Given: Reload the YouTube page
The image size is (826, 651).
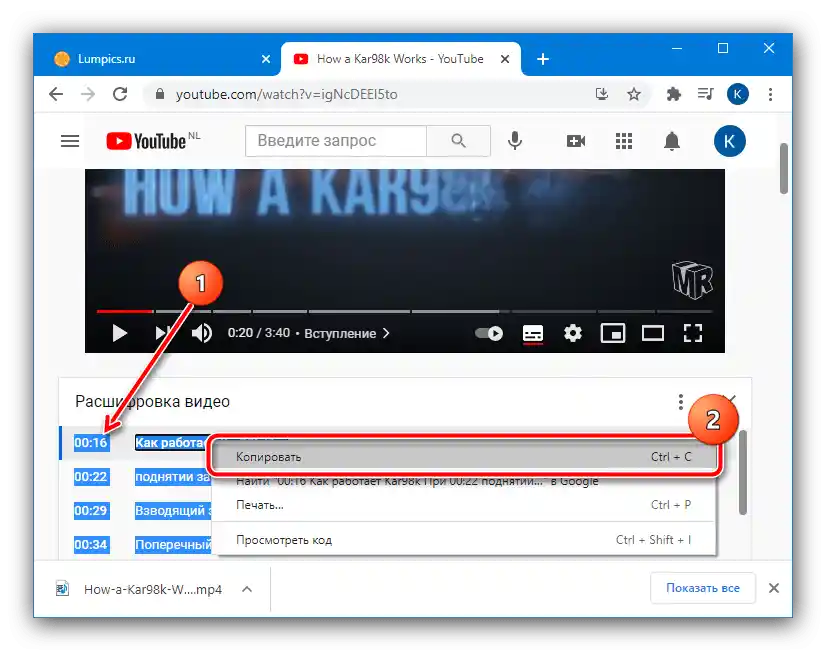Looking at the screenshot, I should tap(120, 94).
